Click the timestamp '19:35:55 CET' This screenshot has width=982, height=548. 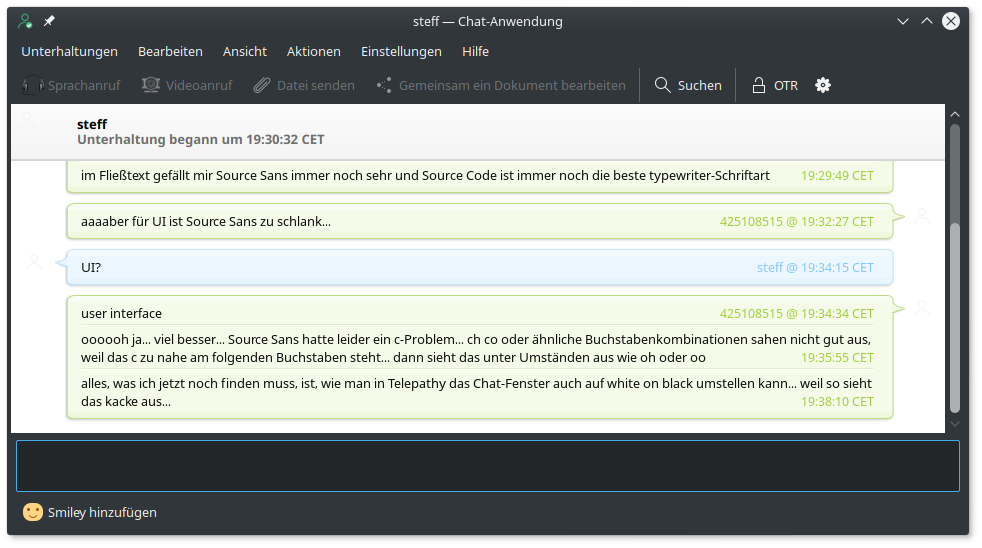[837, 358]
